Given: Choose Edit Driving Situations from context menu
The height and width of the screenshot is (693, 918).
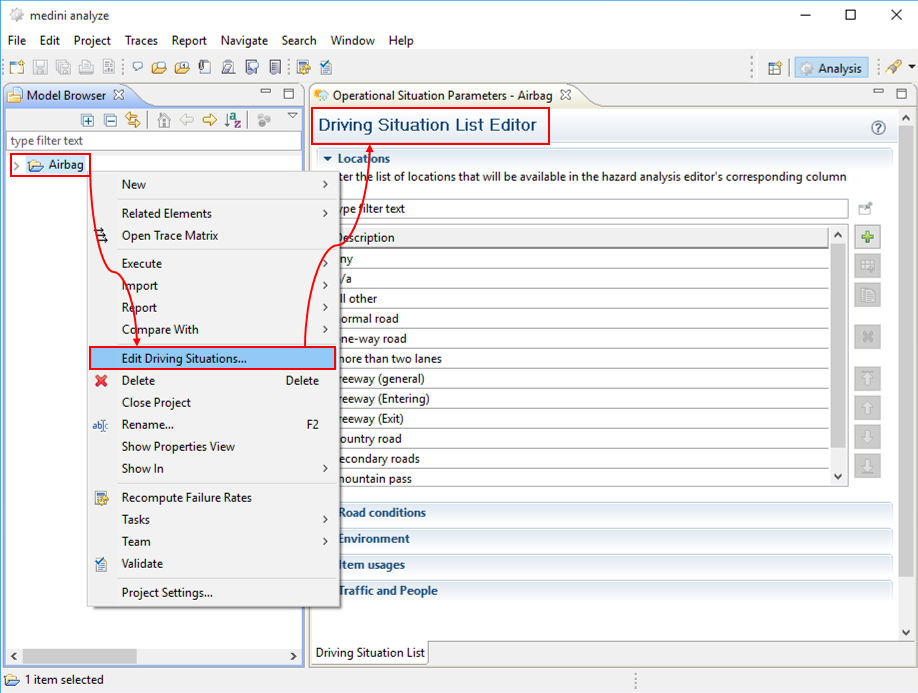Looking at the screenshot, I should coord(184,358).
